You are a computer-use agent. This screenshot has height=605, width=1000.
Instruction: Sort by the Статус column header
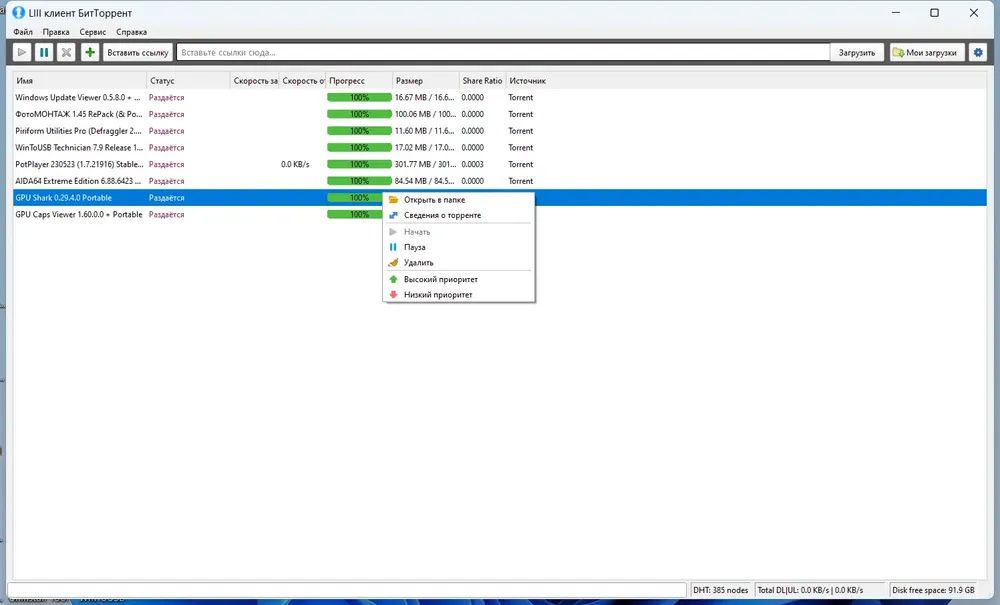pos(188,81)
